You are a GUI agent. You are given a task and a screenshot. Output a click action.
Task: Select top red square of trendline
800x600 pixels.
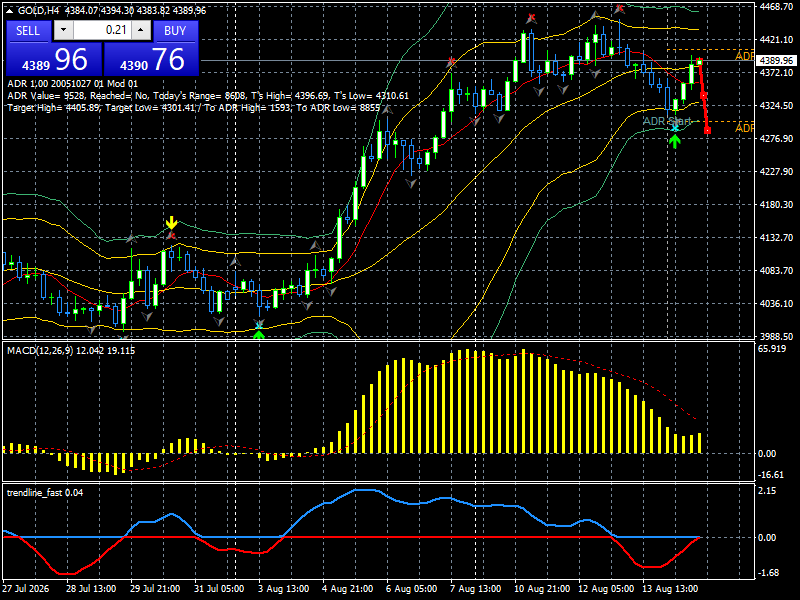point(699,62)
